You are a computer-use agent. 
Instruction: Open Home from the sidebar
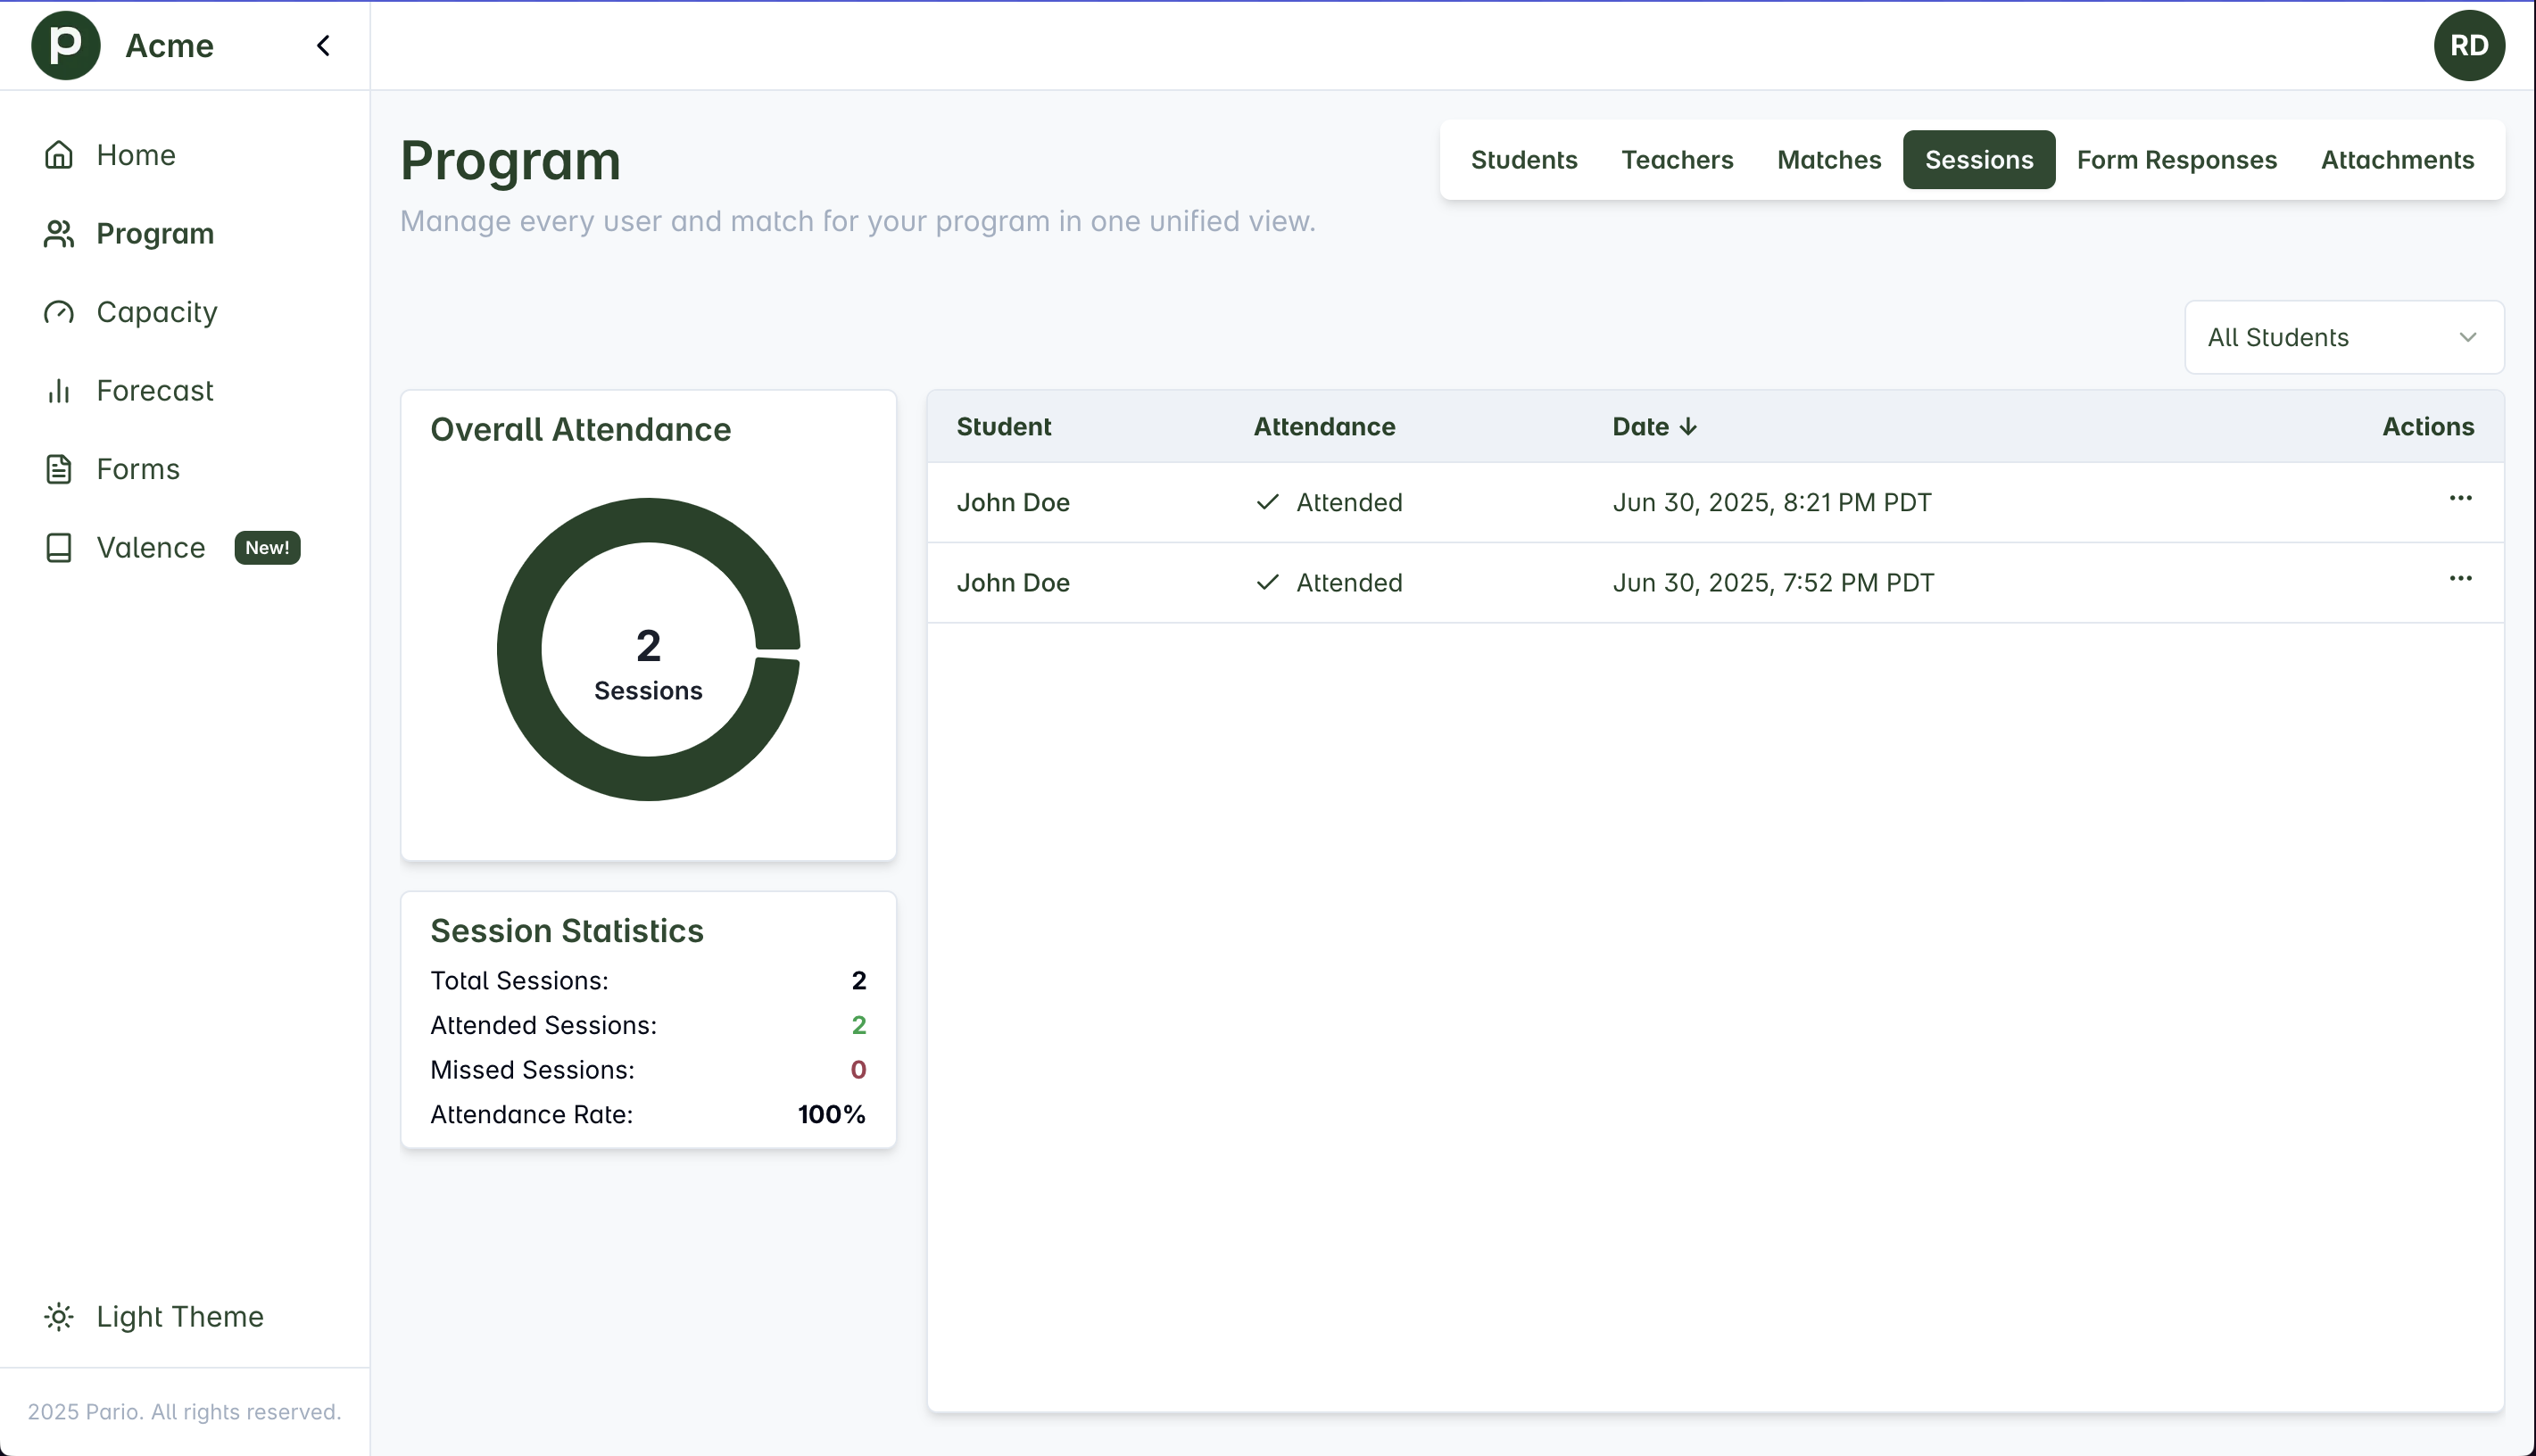(x=135, y=155)
